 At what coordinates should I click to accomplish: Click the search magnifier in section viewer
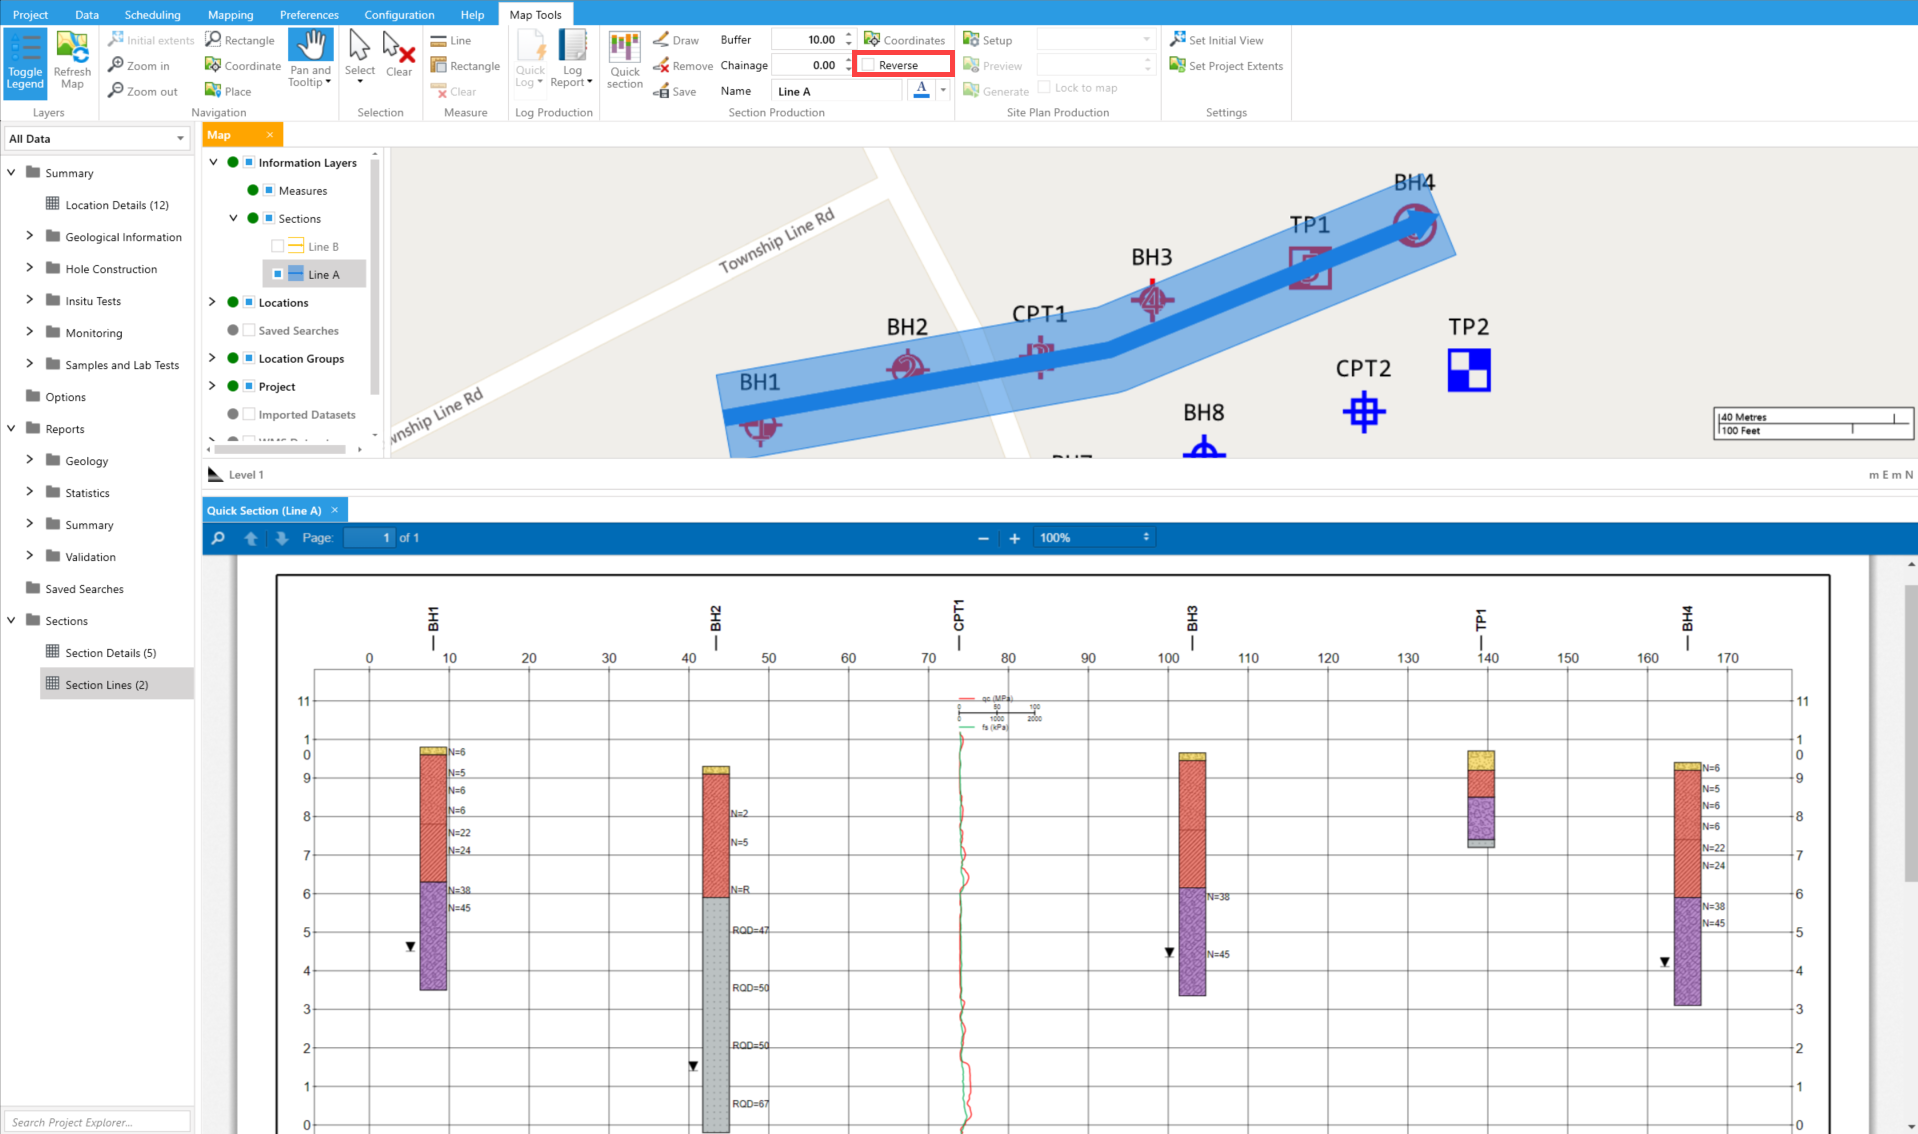218,538
